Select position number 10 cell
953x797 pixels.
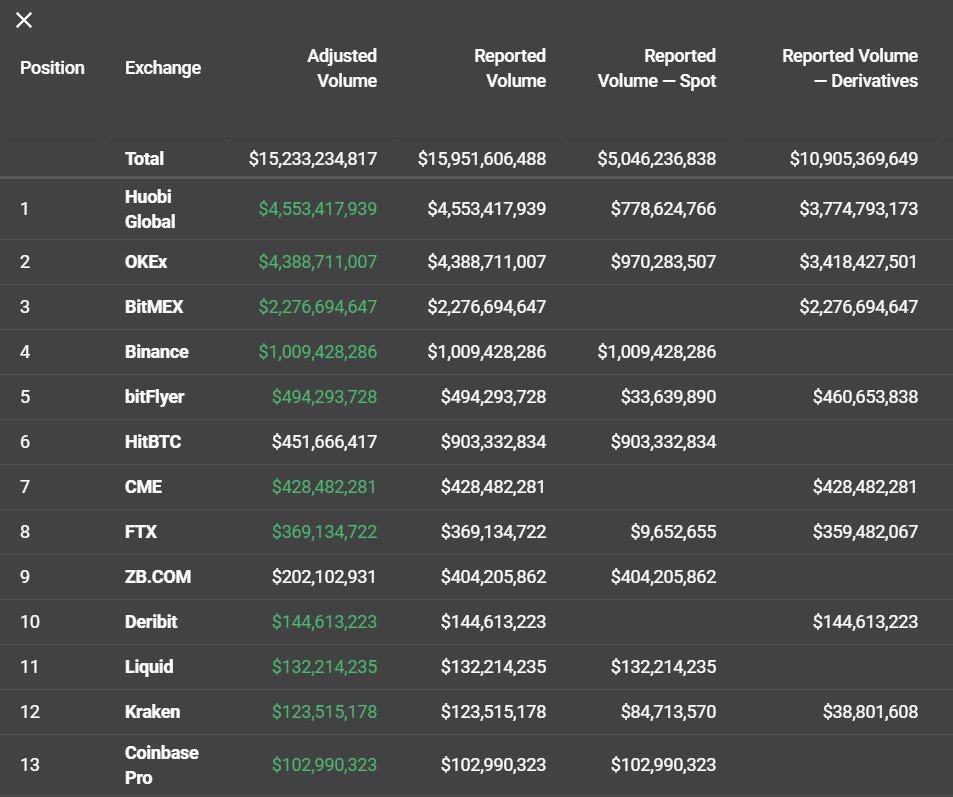tap(30, 622)
